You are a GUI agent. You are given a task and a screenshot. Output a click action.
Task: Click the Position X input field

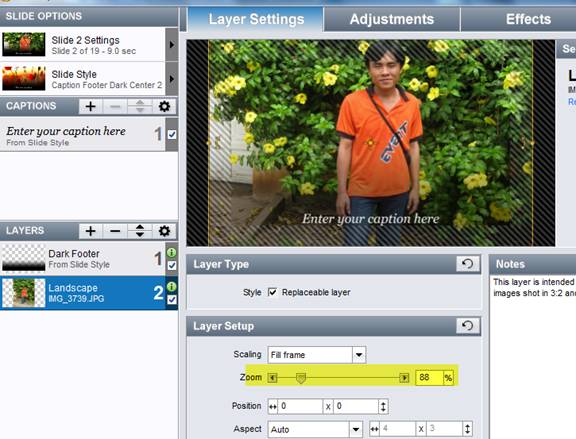pos(300,407)
